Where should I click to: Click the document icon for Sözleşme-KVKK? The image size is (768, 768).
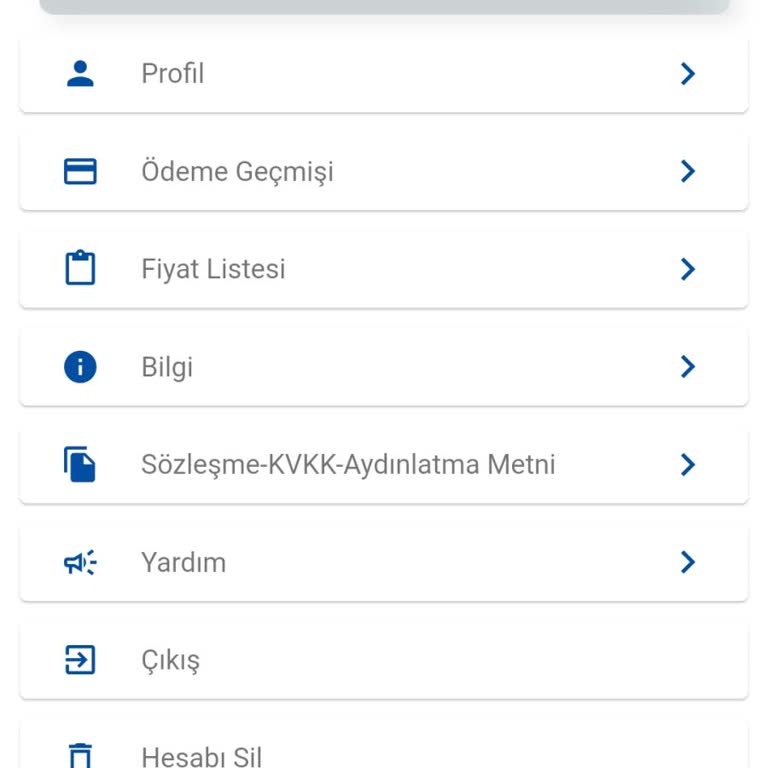(x=80, y=465)
